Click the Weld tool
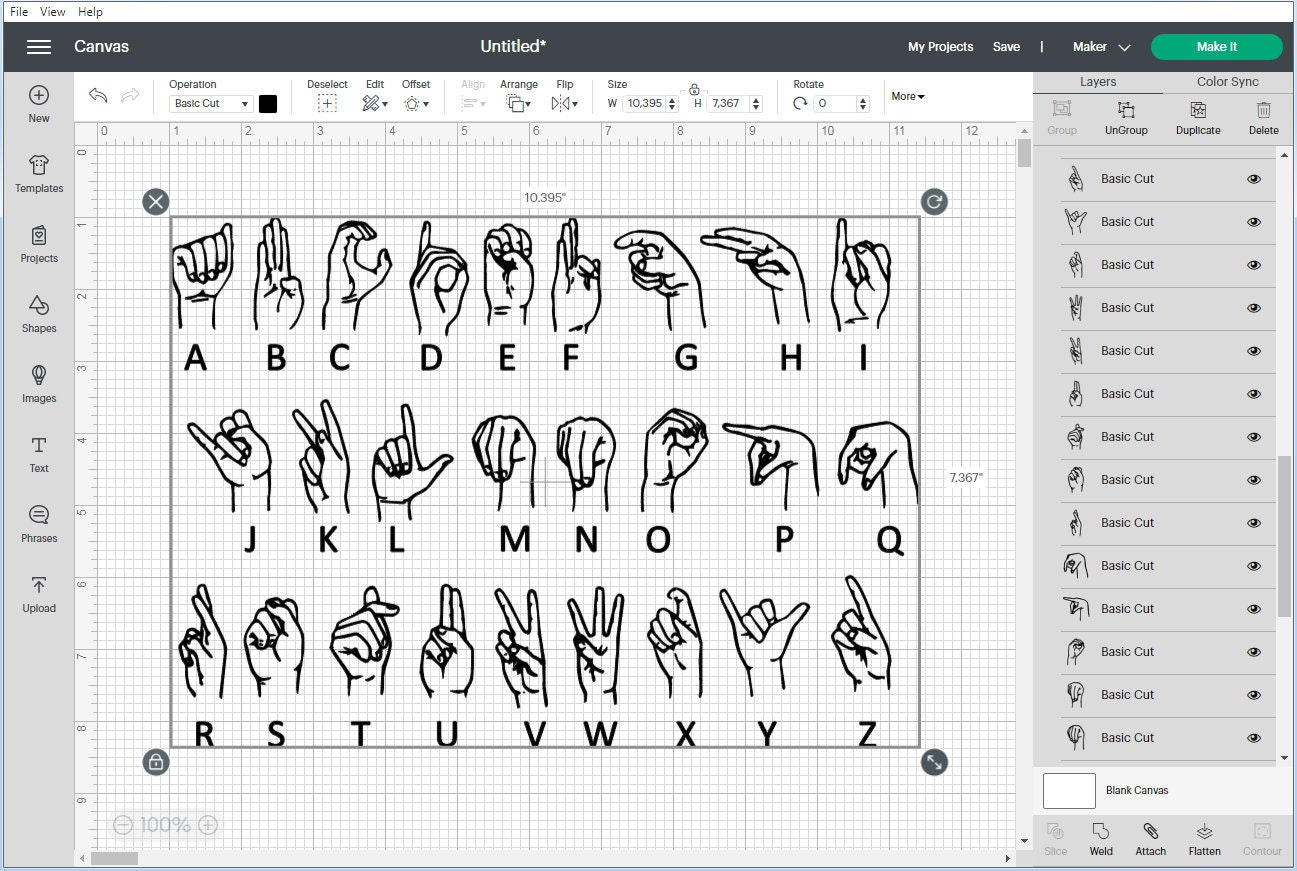This screenshot has height=871, width=1297. 1100,840
